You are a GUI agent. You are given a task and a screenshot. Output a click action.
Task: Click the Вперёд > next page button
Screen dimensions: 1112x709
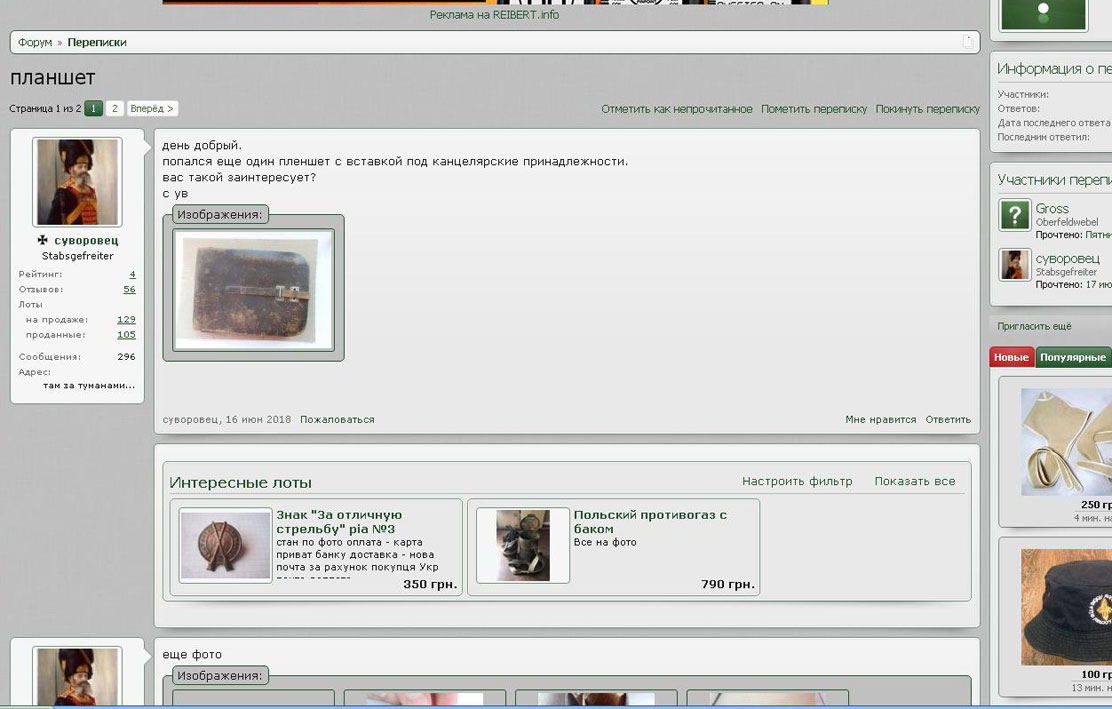[x=152, y=108]
